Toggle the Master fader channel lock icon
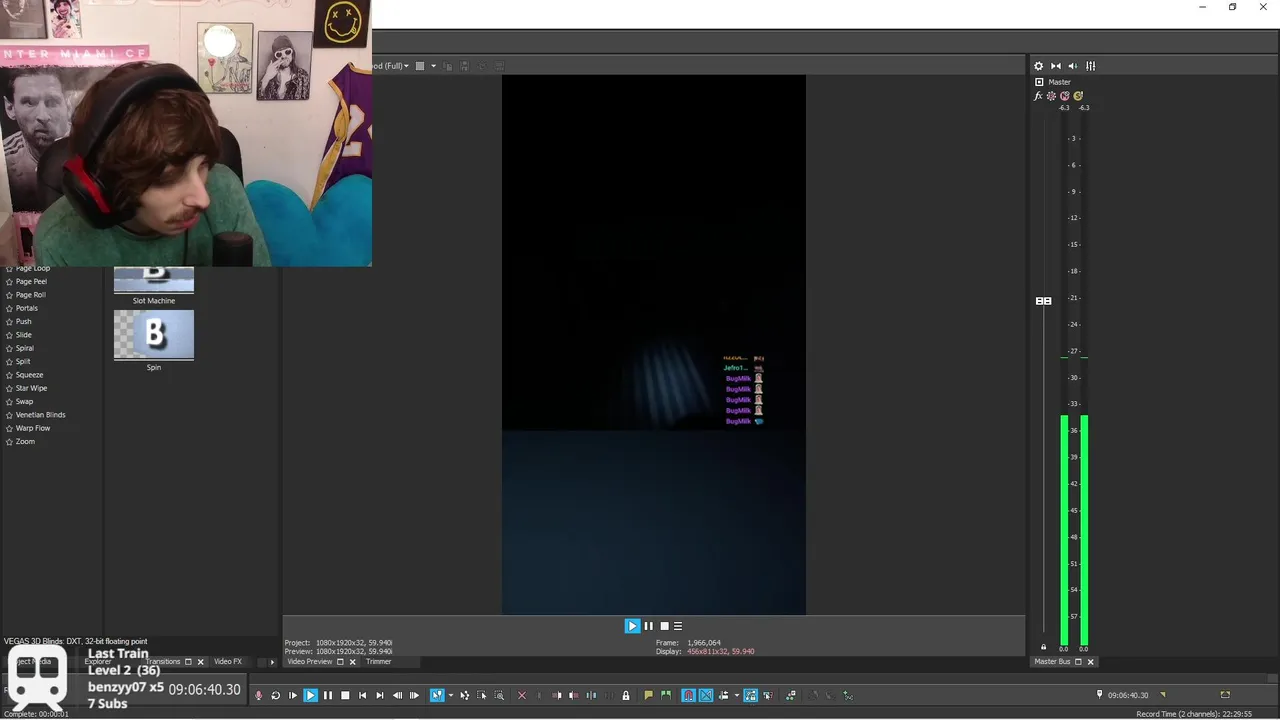 coord(1043,647)
